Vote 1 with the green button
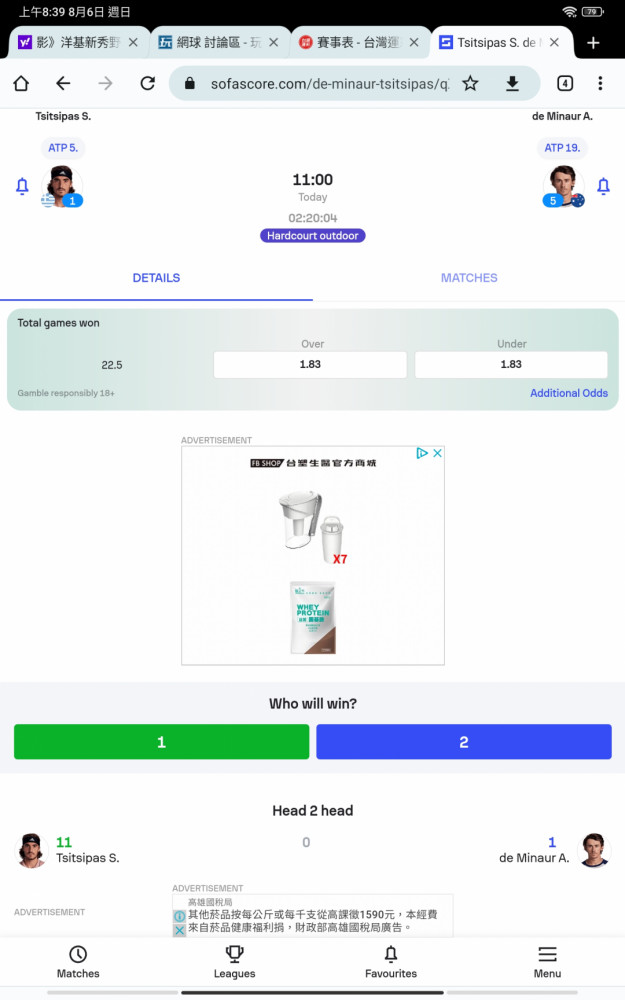625x1000 pixels. 161,742
